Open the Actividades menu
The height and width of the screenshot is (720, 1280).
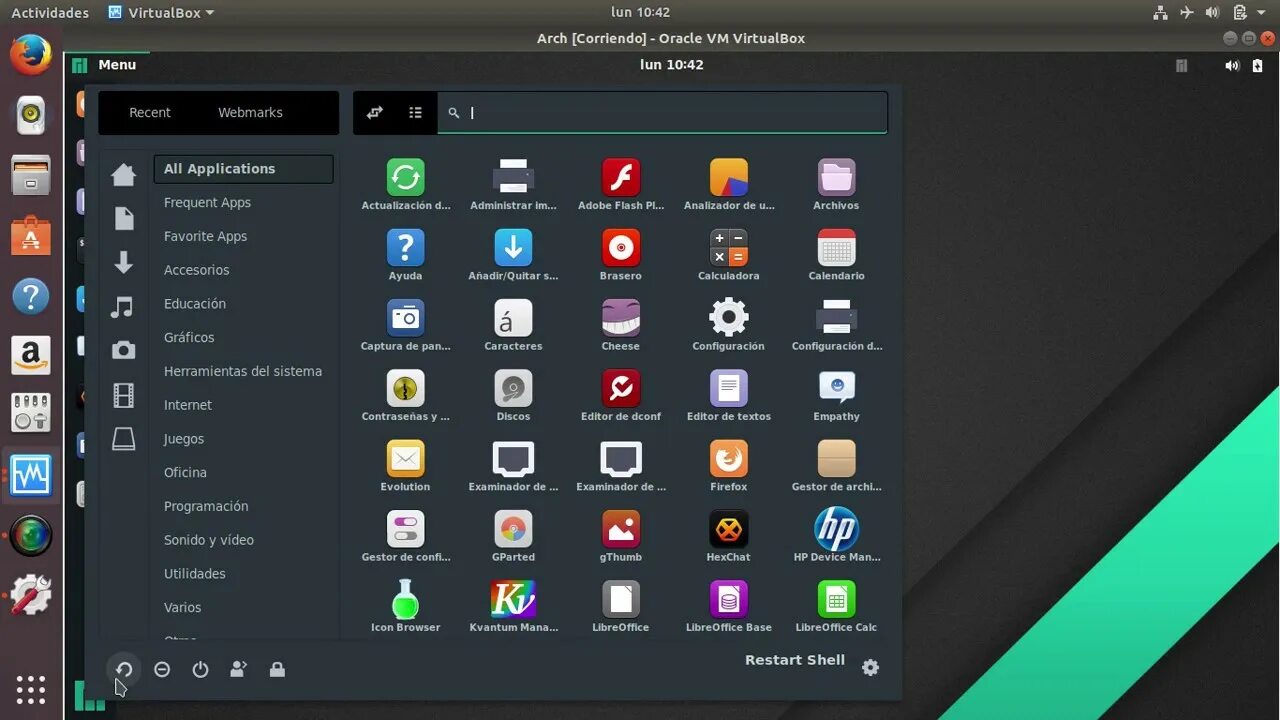pyautogui.click(x=50, y=12)
